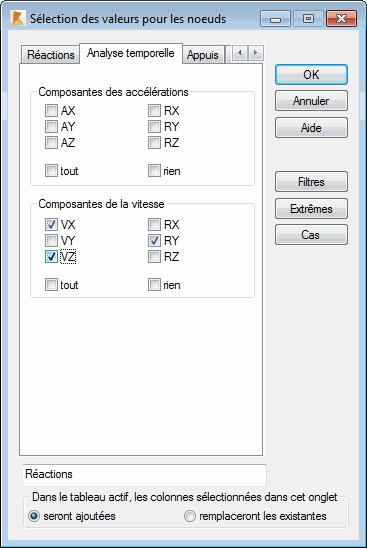Check the AZ acceleration component
Image resolution: width=367 pixels, height=548 pixels.
pyautogui.click(x=51, y=143)
